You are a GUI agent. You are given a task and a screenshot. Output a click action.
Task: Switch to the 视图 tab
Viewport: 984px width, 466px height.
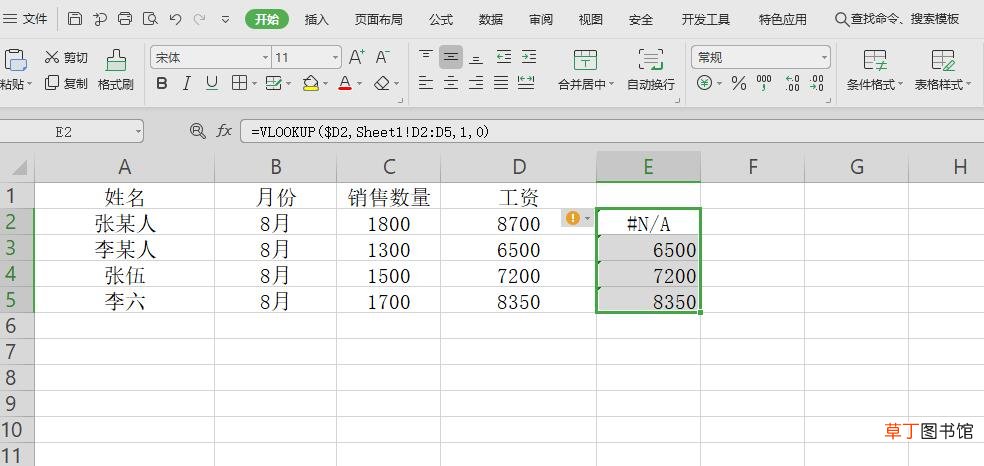(591, 19)
